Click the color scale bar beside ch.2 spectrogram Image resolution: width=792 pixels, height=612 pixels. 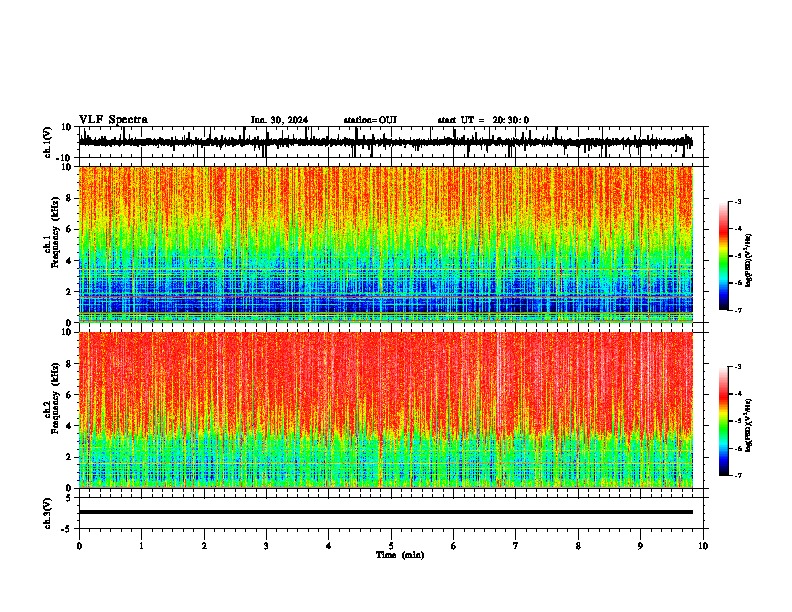point(724,421)
